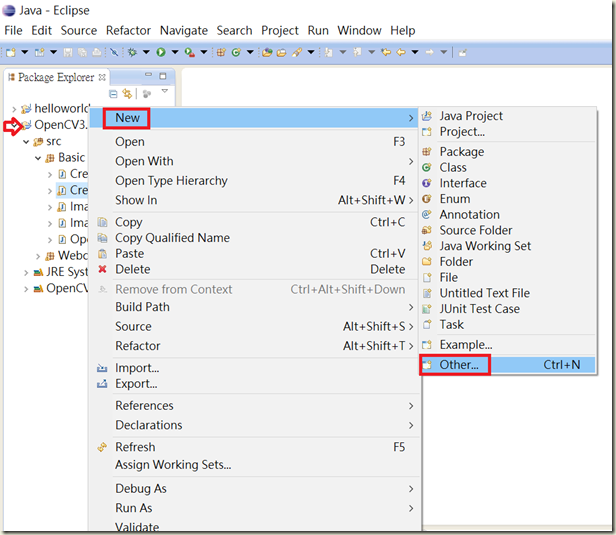Click the Open Type toolbar icon
Image resolution: width=616 pixels, height=535 pixels.
click(x=267, y=52)
